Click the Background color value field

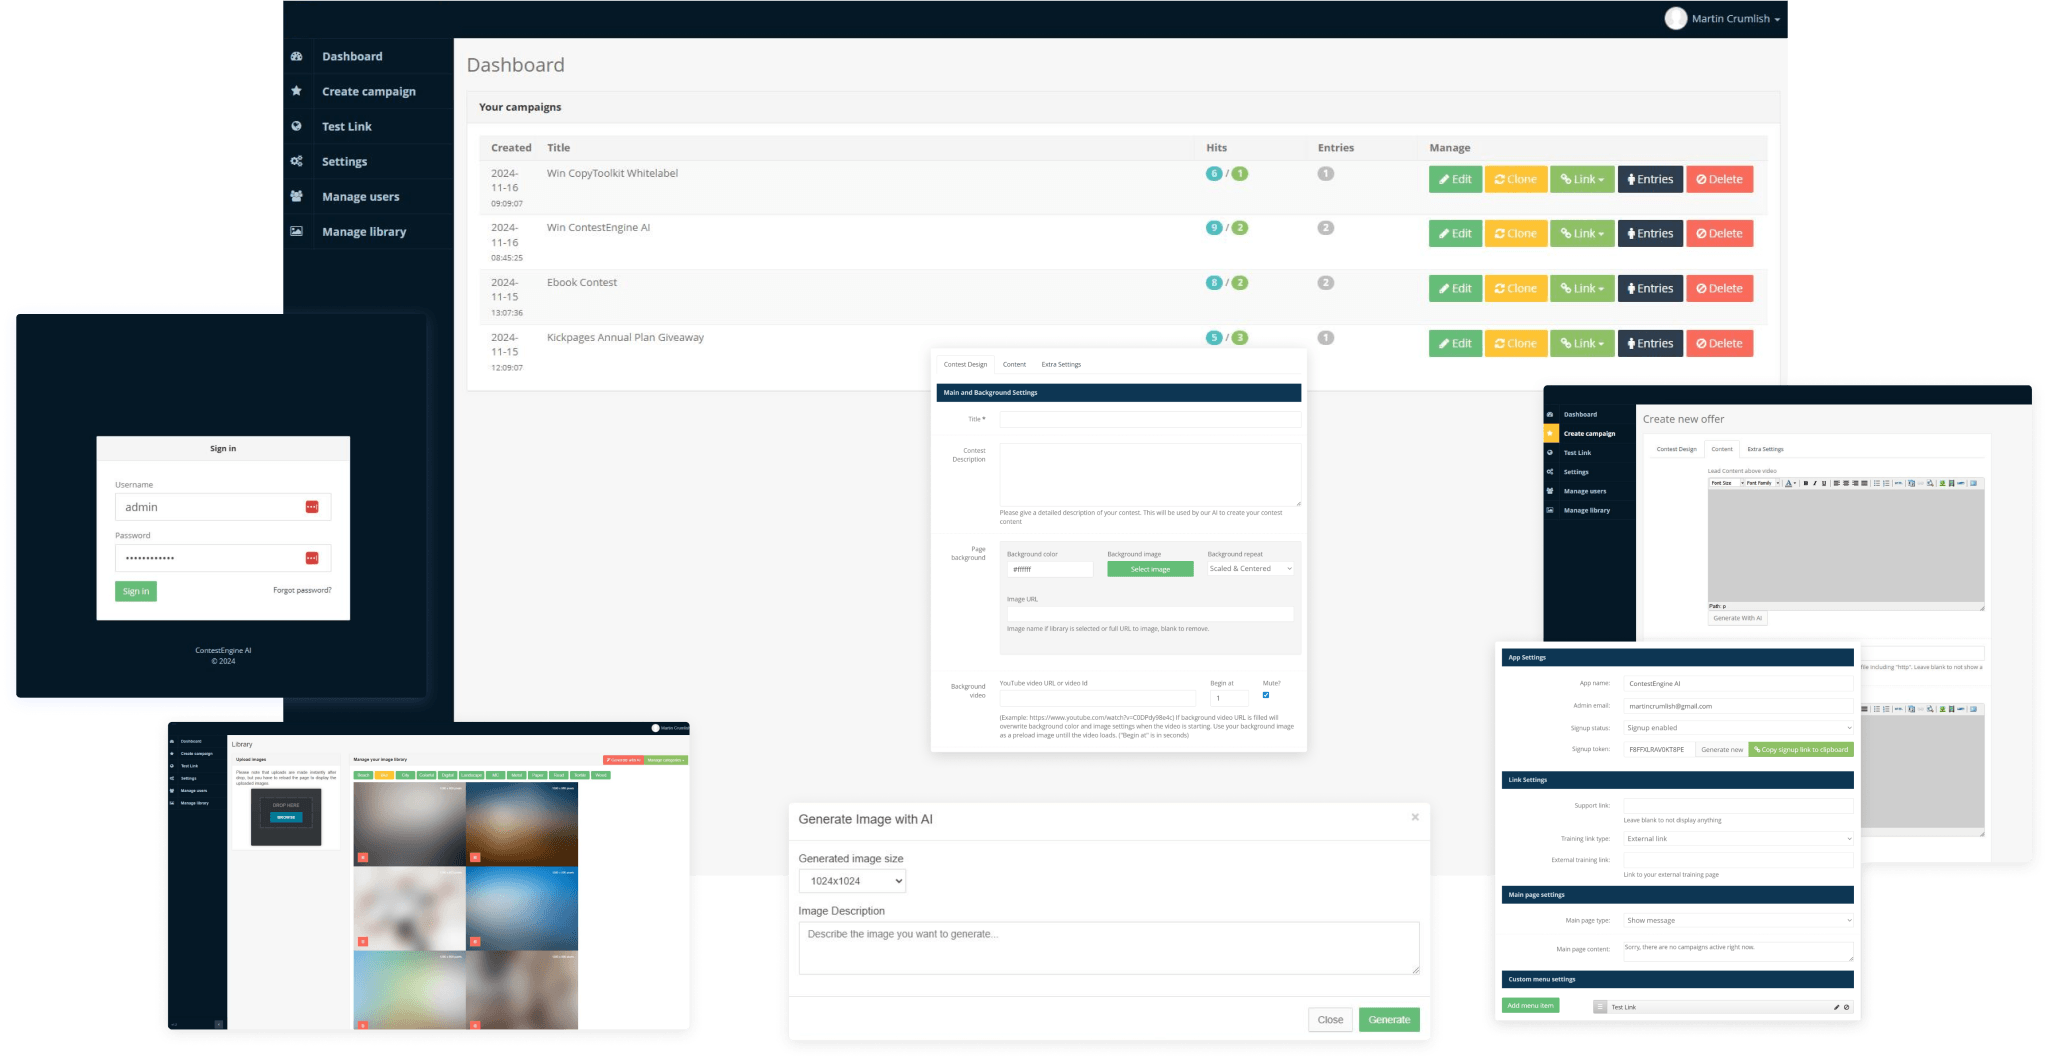click(x=1049, y=569)
